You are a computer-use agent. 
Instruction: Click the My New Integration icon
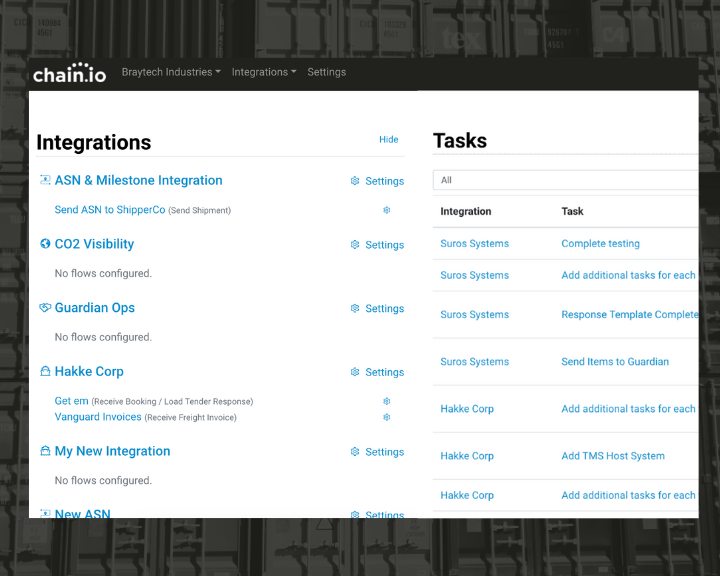(x=45, y=451)
